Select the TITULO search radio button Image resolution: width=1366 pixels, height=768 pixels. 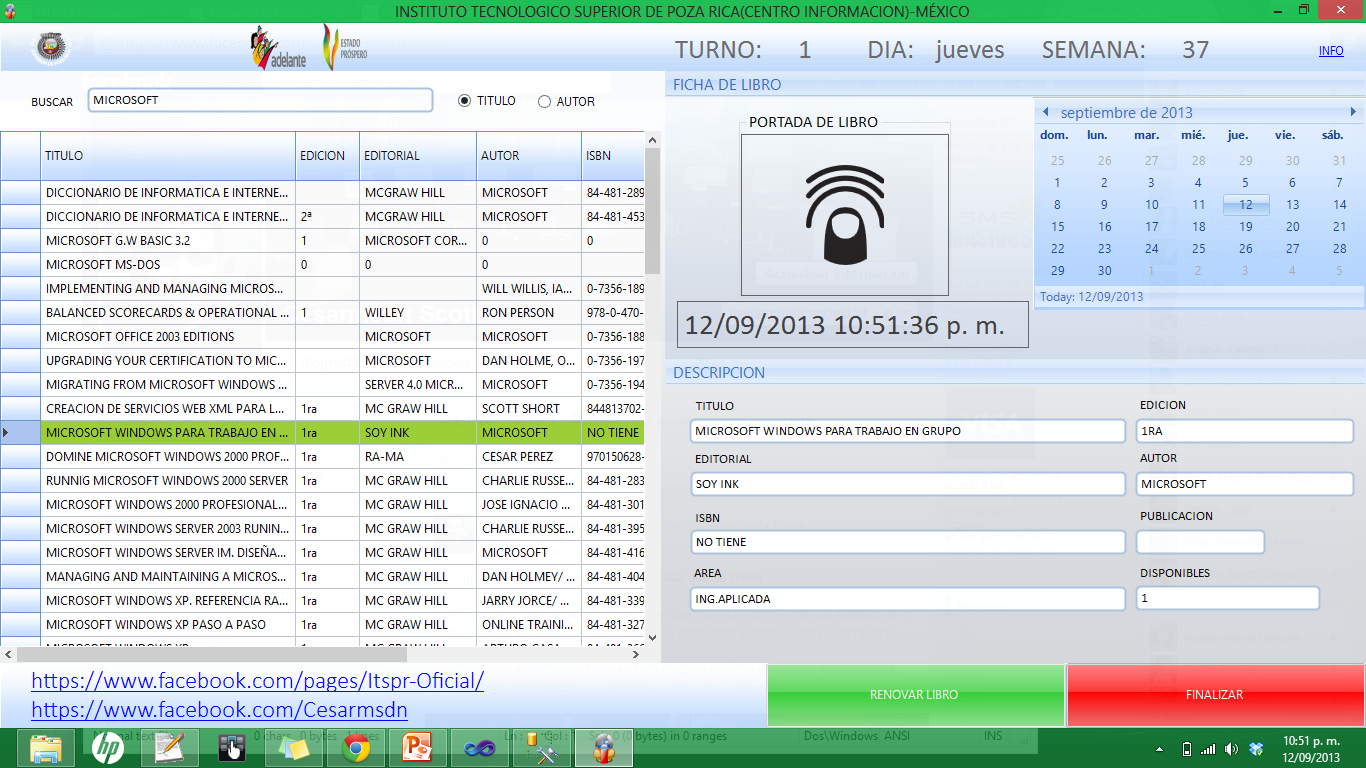coord(464,101)
